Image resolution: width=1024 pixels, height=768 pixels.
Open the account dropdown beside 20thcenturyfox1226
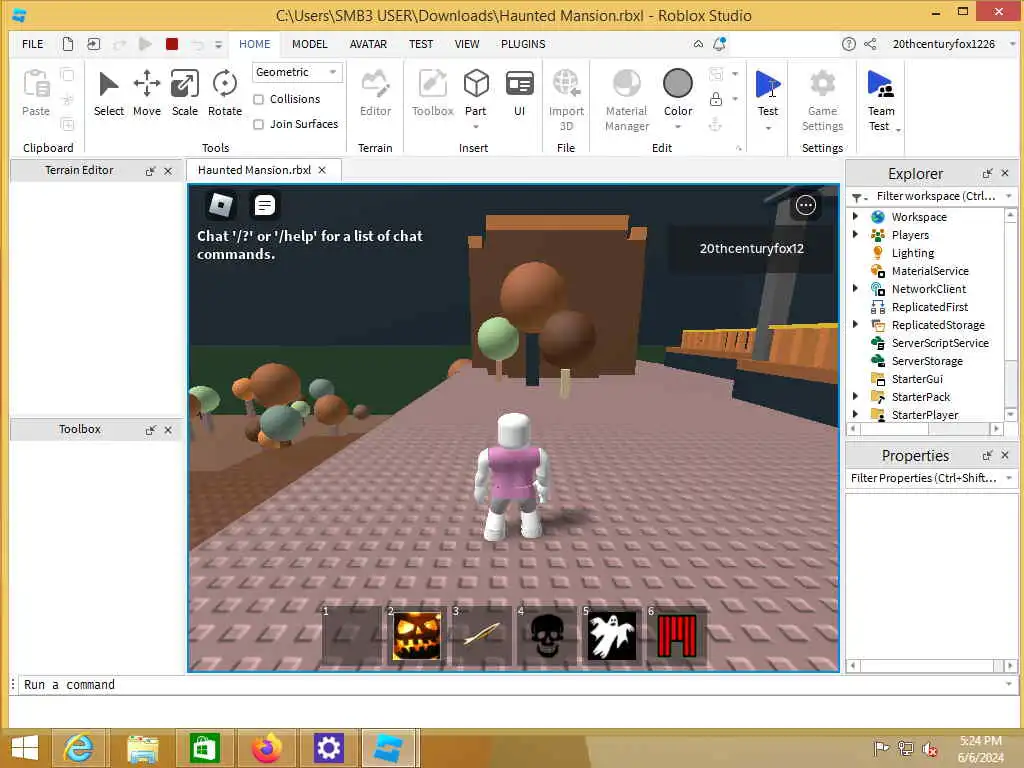pyautogui.click(x=1012, y=44)
